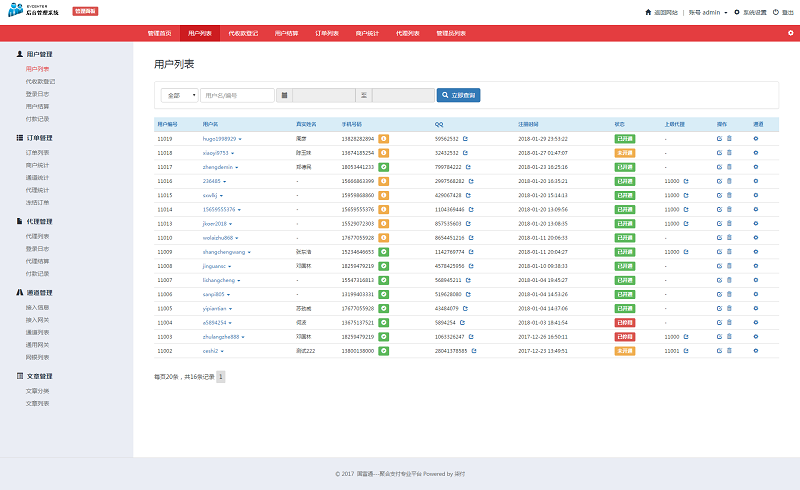Click the 立即查询 search button
Viewport: 800px width, 490px height.
point(459,95)
